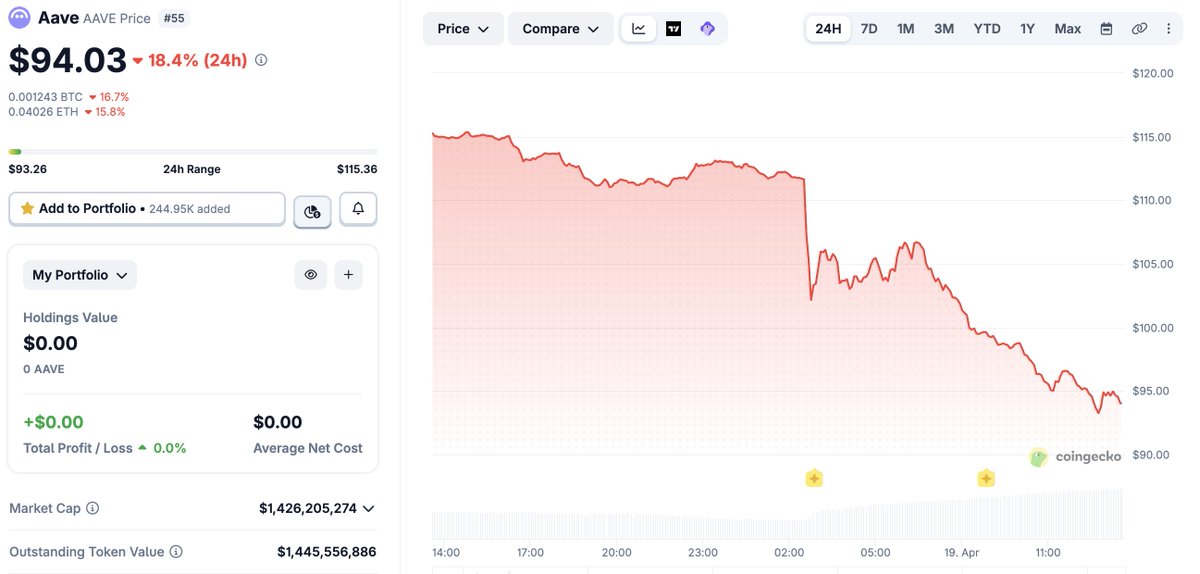Viewport: 1200px width, 574px height.
Task: Open the price alert bell icon
Action: (x=359, y=209)
